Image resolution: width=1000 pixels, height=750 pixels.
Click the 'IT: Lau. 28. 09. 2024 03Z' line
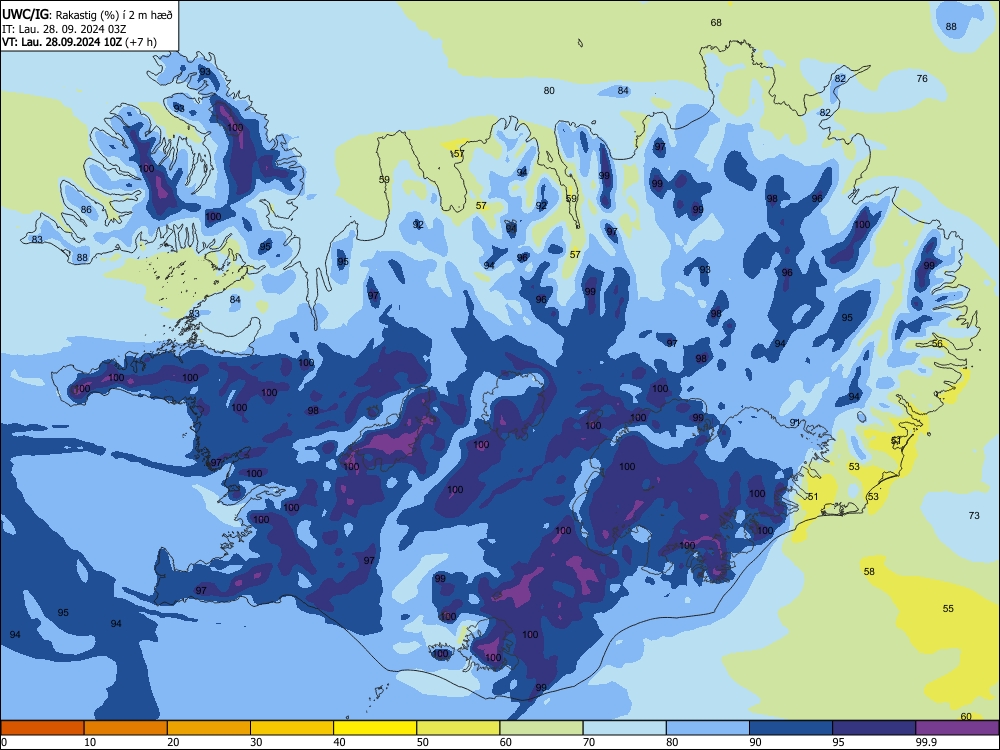point(64,29)
